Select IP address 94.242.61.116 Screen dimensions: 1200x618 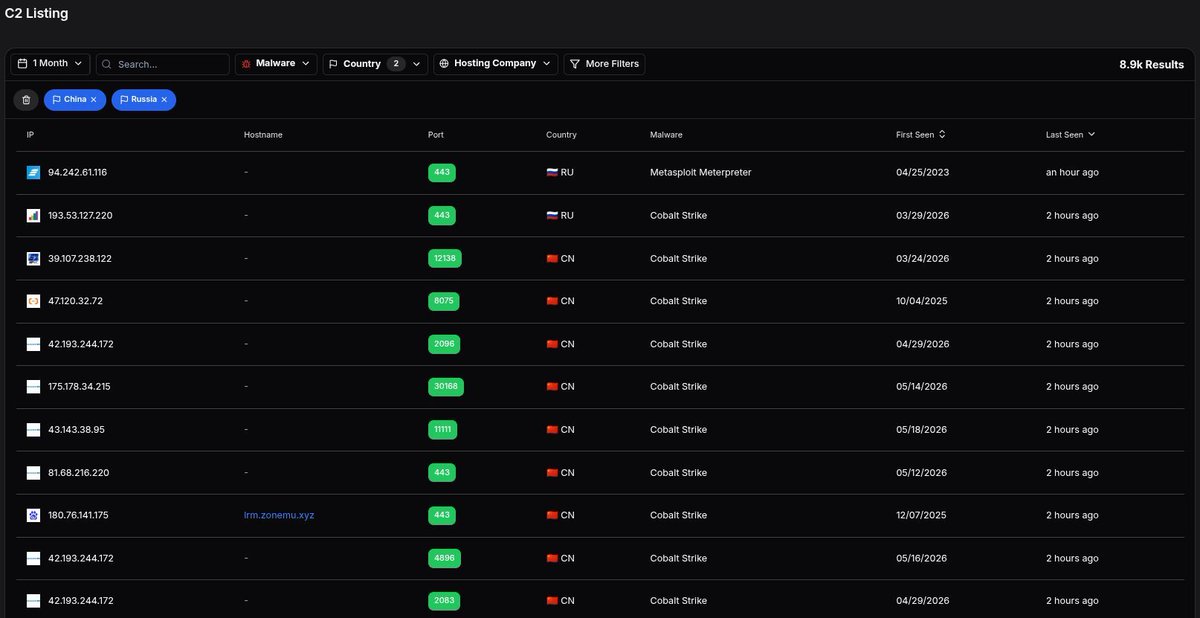pyautogui.click(x=77, y=172)
